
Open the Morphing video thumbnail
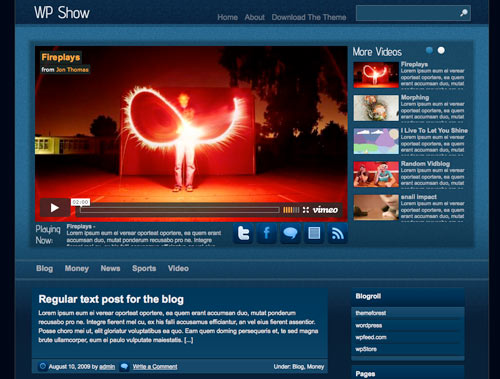tap(376, 108)
